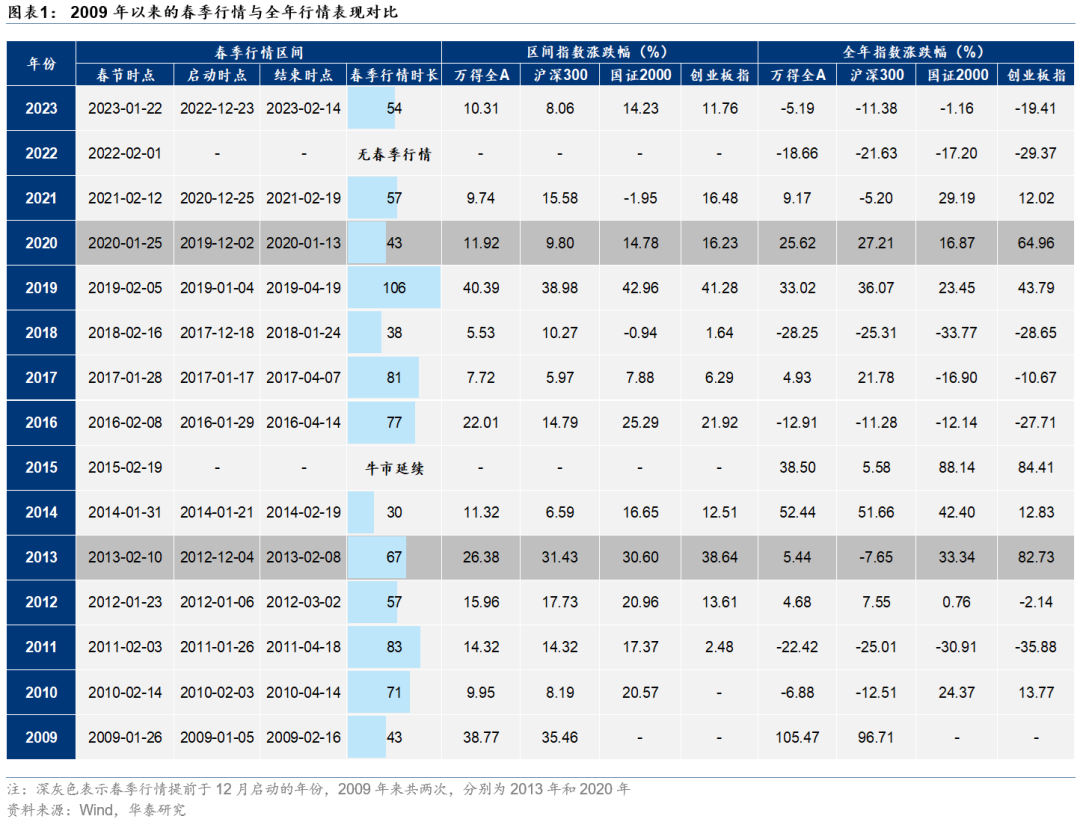
Task: Select the 2023 year row label
Action: tap(41, 108)
